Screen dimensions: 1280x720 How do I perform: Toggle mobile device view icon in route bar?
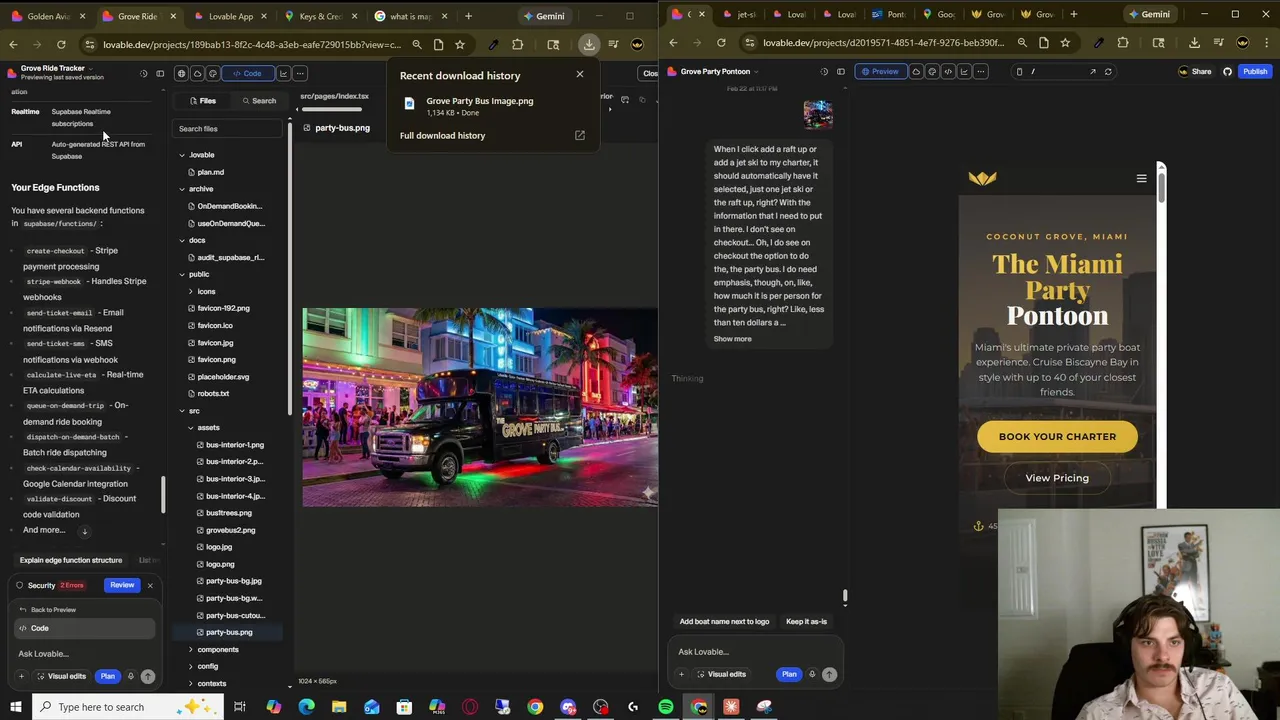click(1019, 72)
